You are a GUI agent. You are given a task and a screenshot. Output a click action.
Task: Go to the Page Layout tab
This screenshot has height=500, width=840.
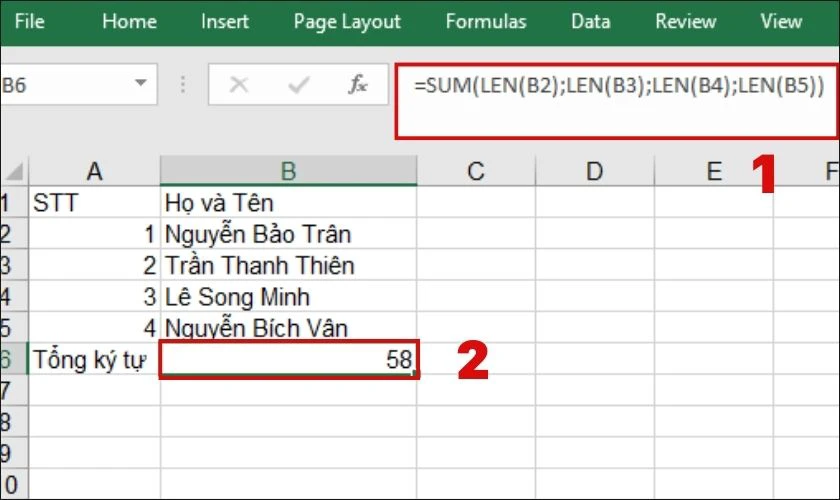pyautogui.click(x=347, y=21)
